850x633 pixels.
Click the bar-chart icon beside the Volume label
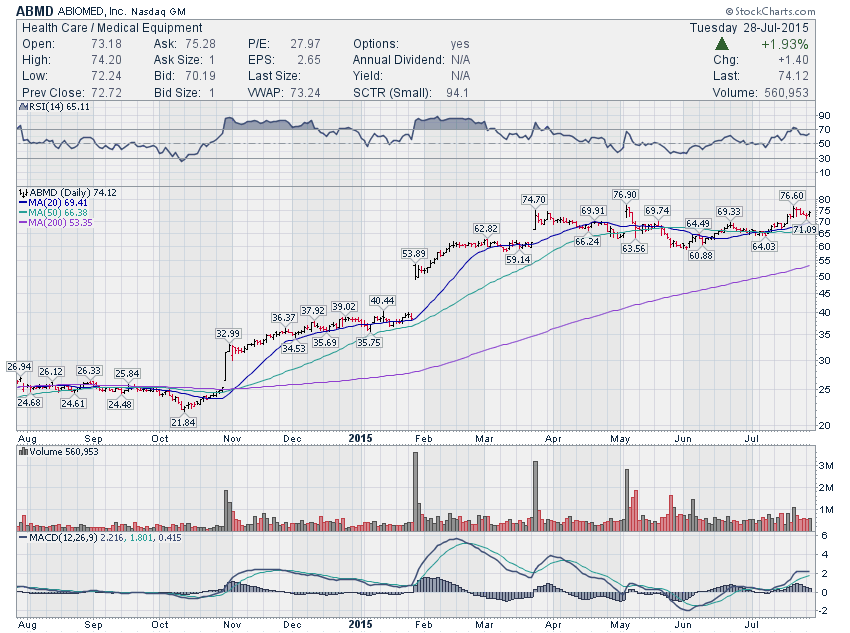click(x=23, y=451)
